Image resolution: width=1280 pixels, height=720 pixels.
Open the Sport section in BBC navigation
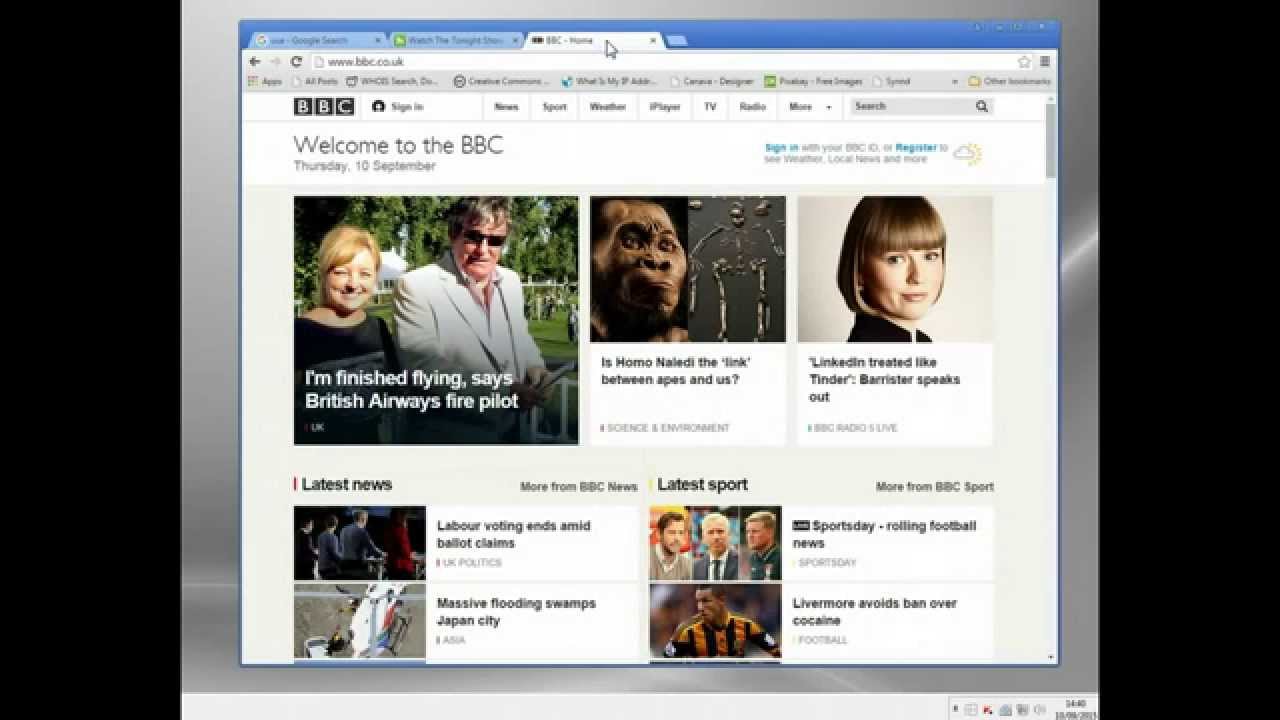coord(554,106)
